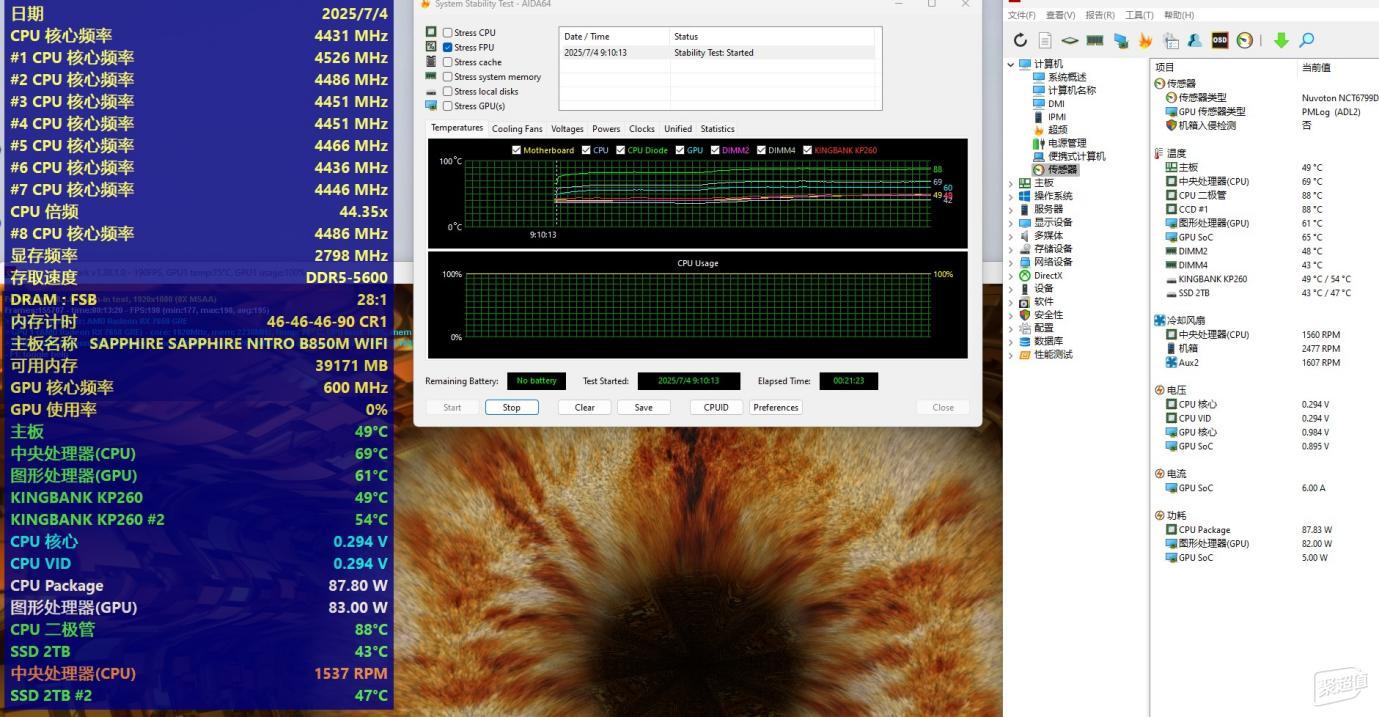Expand the 服务器 tree node
This screenshot has width=1379, height=717.
[x=1011, y=209]
